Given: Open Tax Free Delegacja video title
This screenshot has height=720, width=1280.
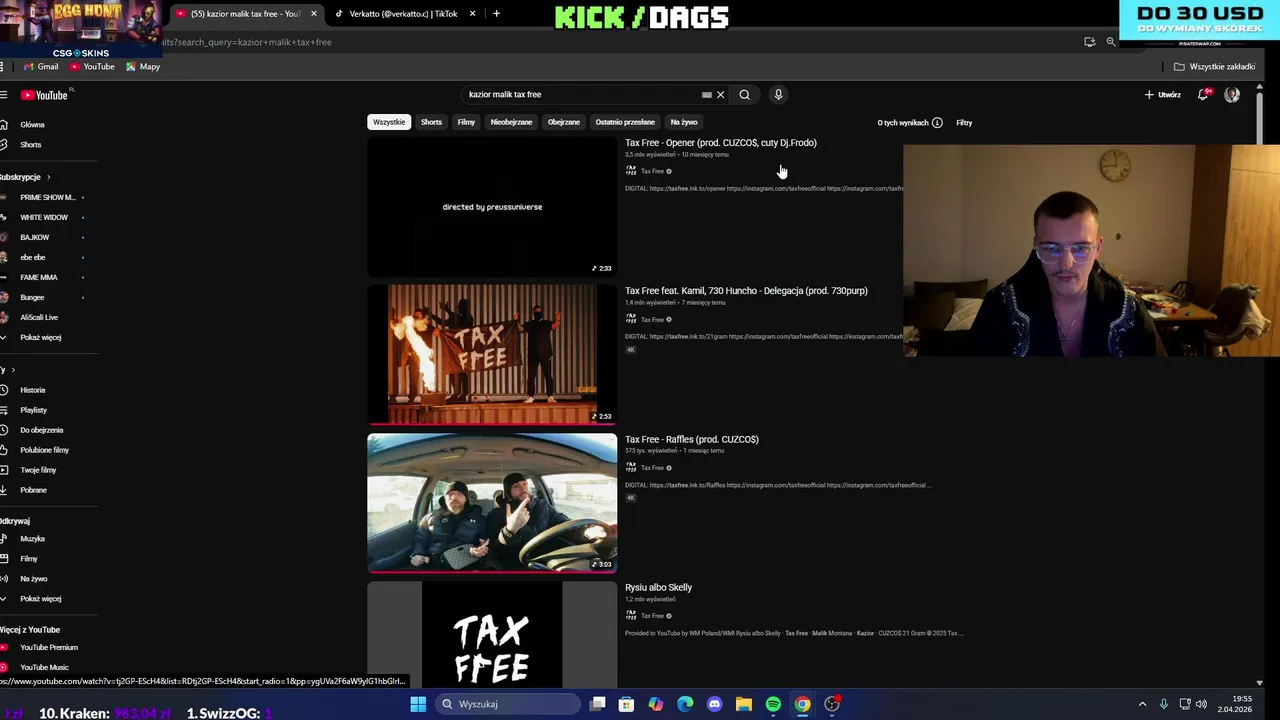Looking at the screenshot, I should 746,291.
